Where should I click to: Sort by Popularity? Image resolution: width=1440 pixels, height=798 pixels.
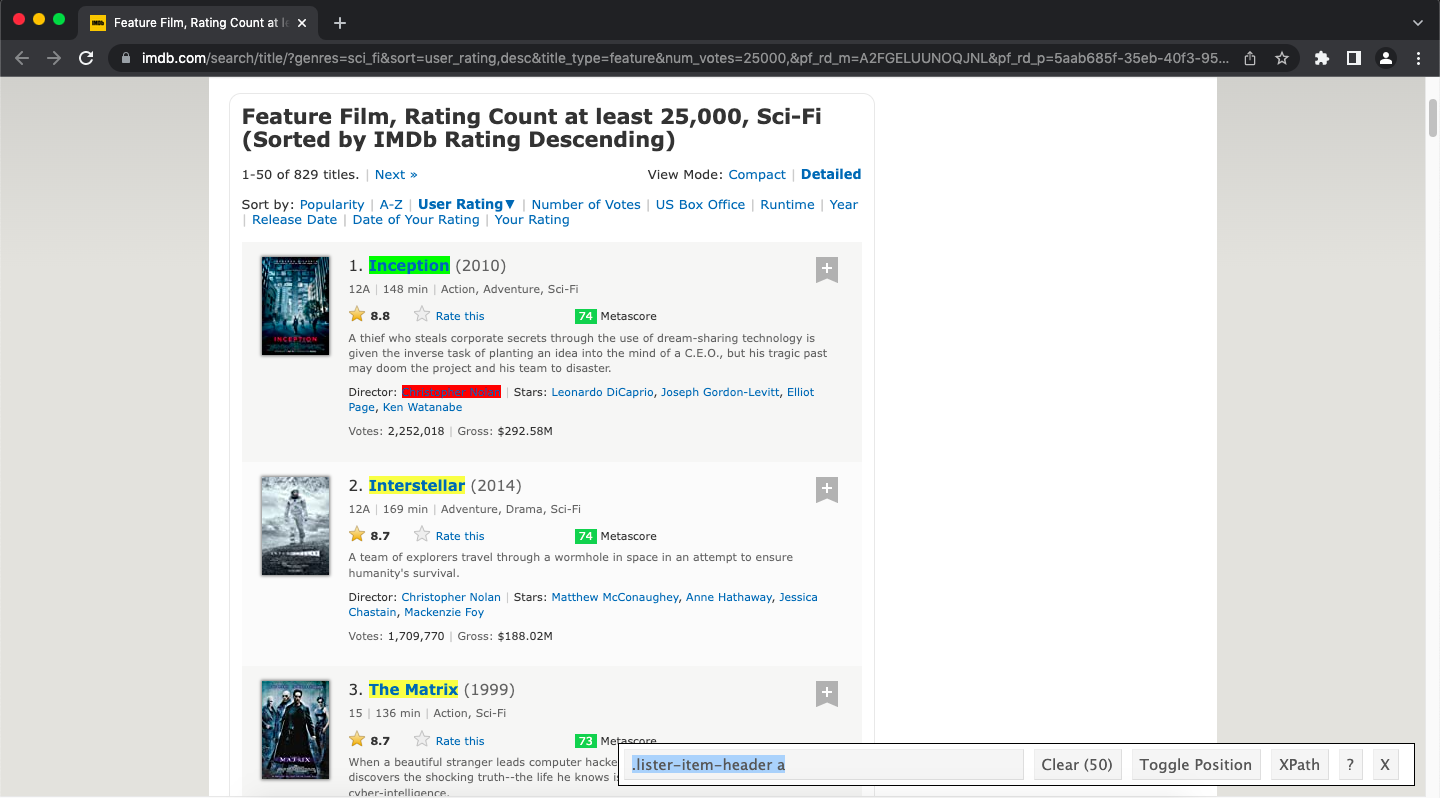coord(332,204)
